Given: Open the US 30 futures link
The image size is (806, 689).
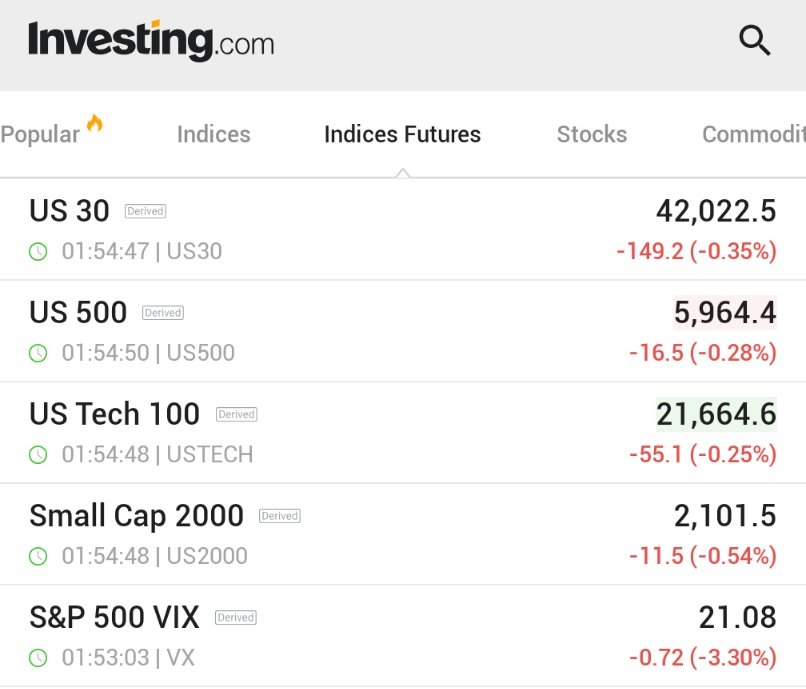Looking at the screenshot, I should coord(69,211).
